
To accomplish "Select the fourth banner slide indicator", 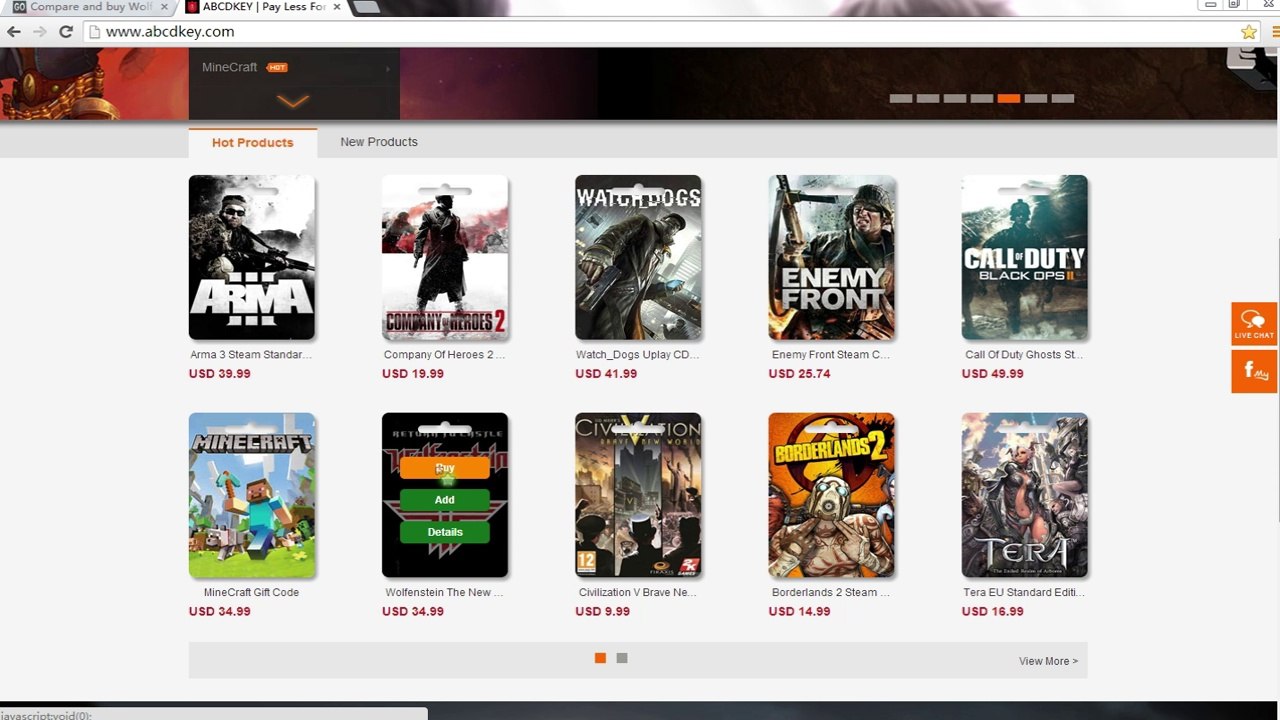I will pos(982,99).
